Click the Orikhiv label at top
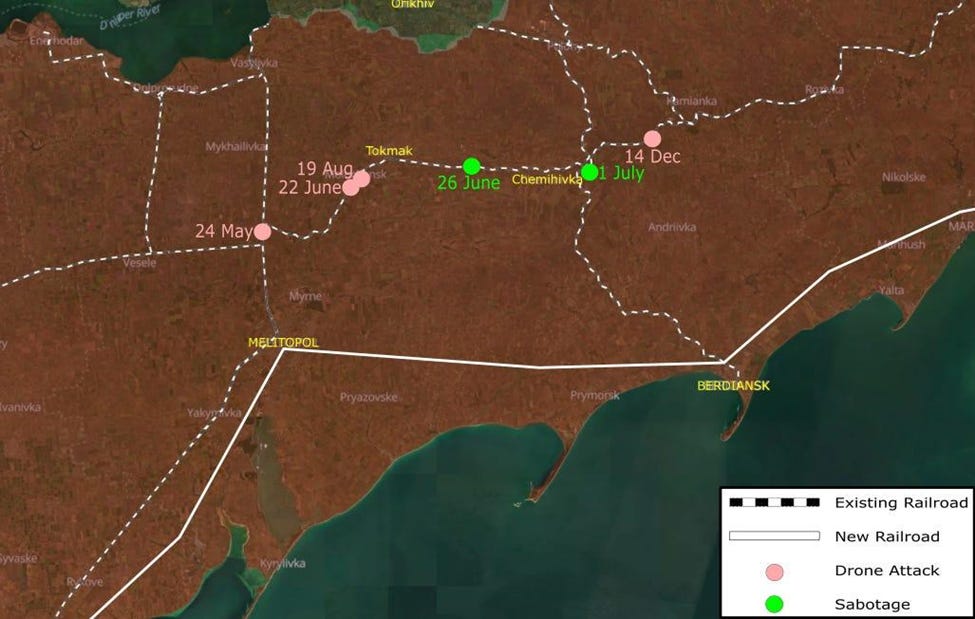 click(x=412, y=4)
